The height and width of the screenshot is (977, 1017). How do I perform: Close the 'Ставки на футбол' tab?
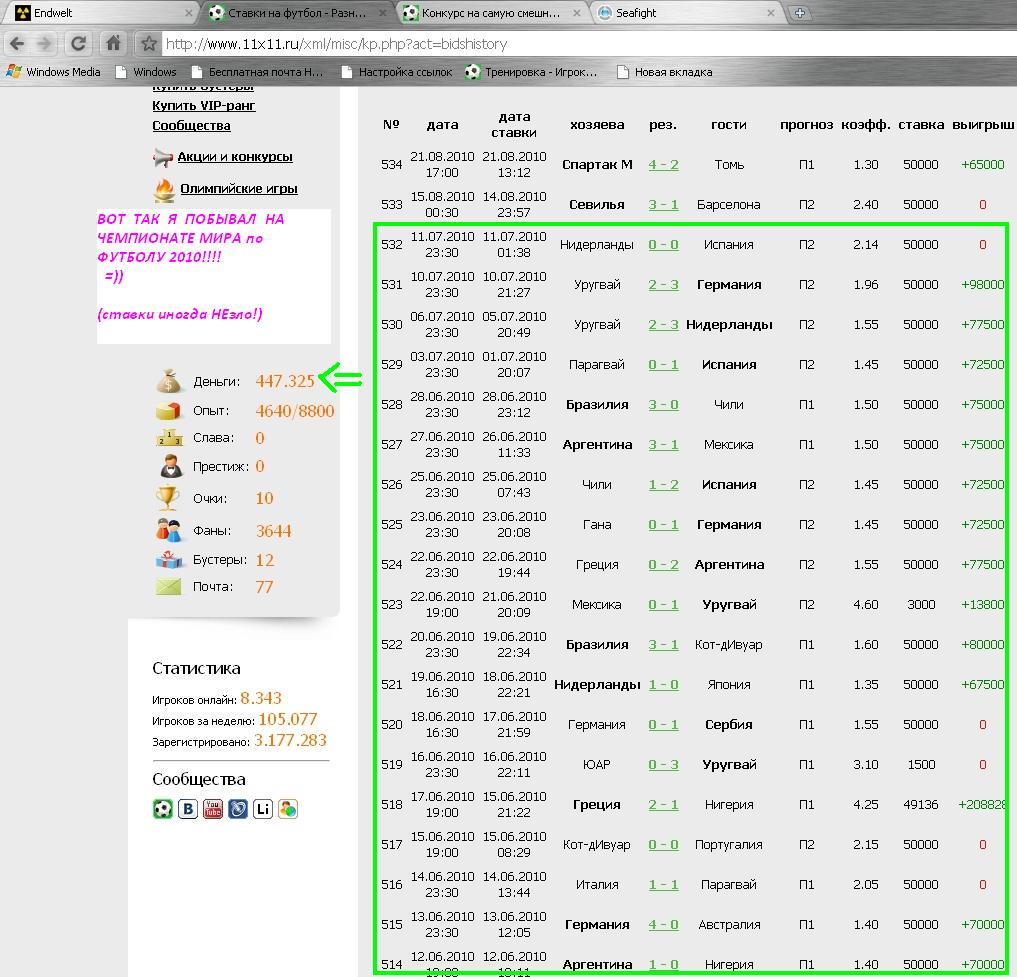384,13
